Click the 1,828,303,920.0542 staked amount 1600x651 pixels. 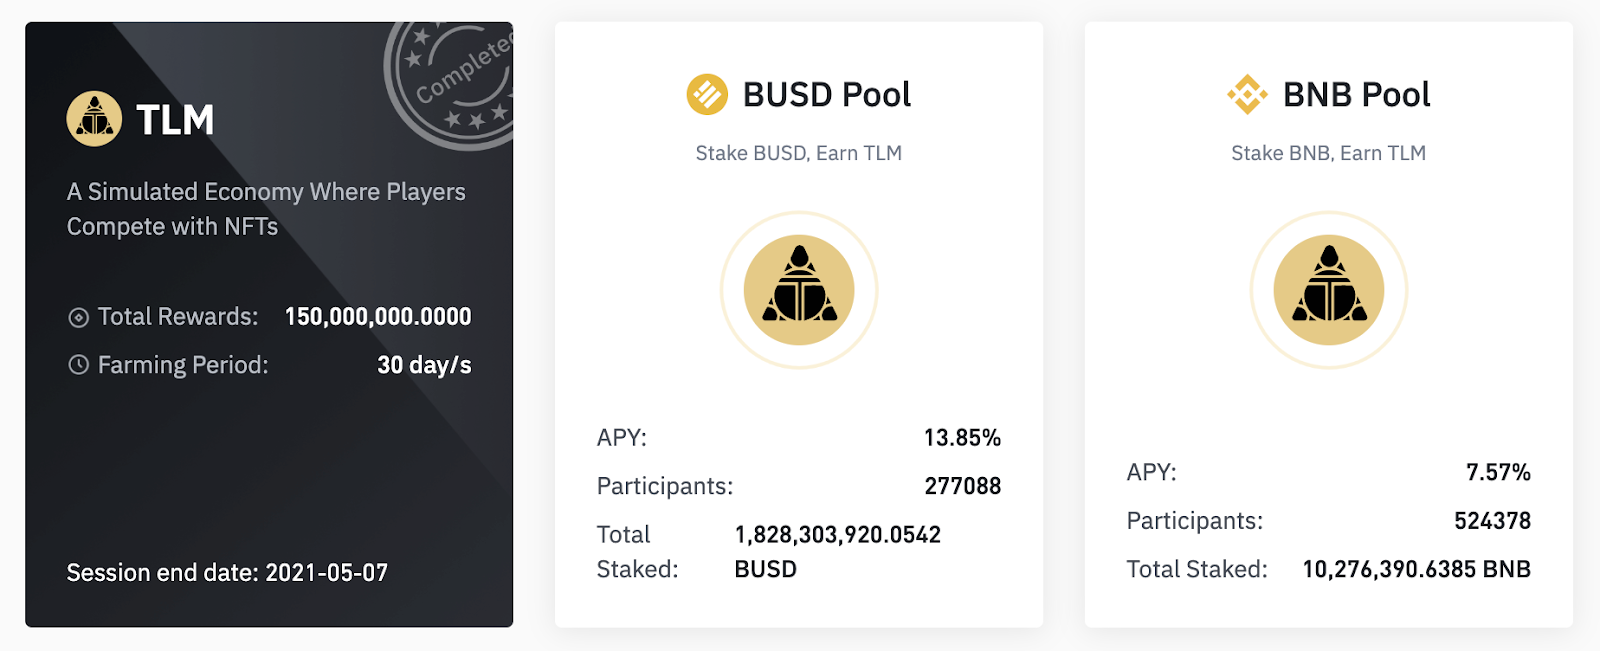tap(837, 535)
